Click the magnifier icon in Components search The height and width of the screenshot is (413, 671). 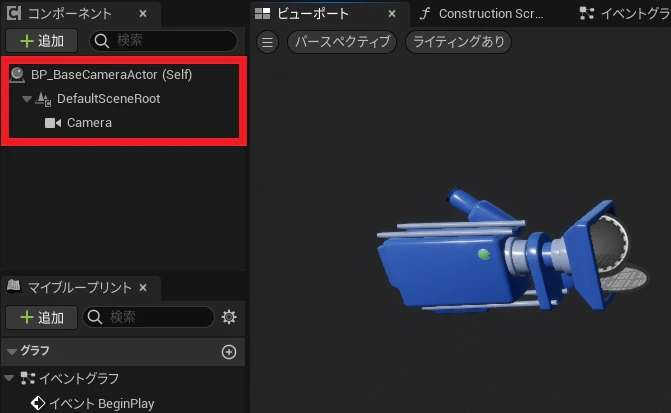[102, 41]
